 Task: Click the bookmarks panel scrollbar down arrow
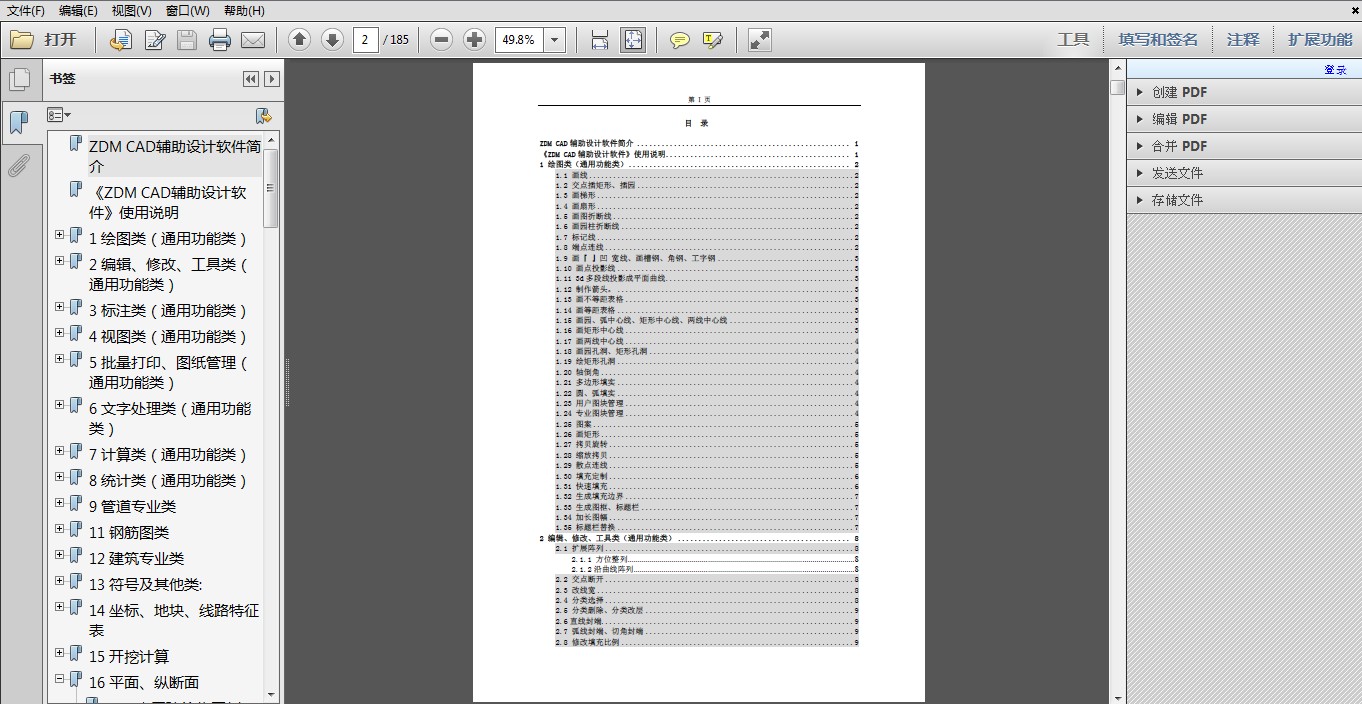coord(271,695)
